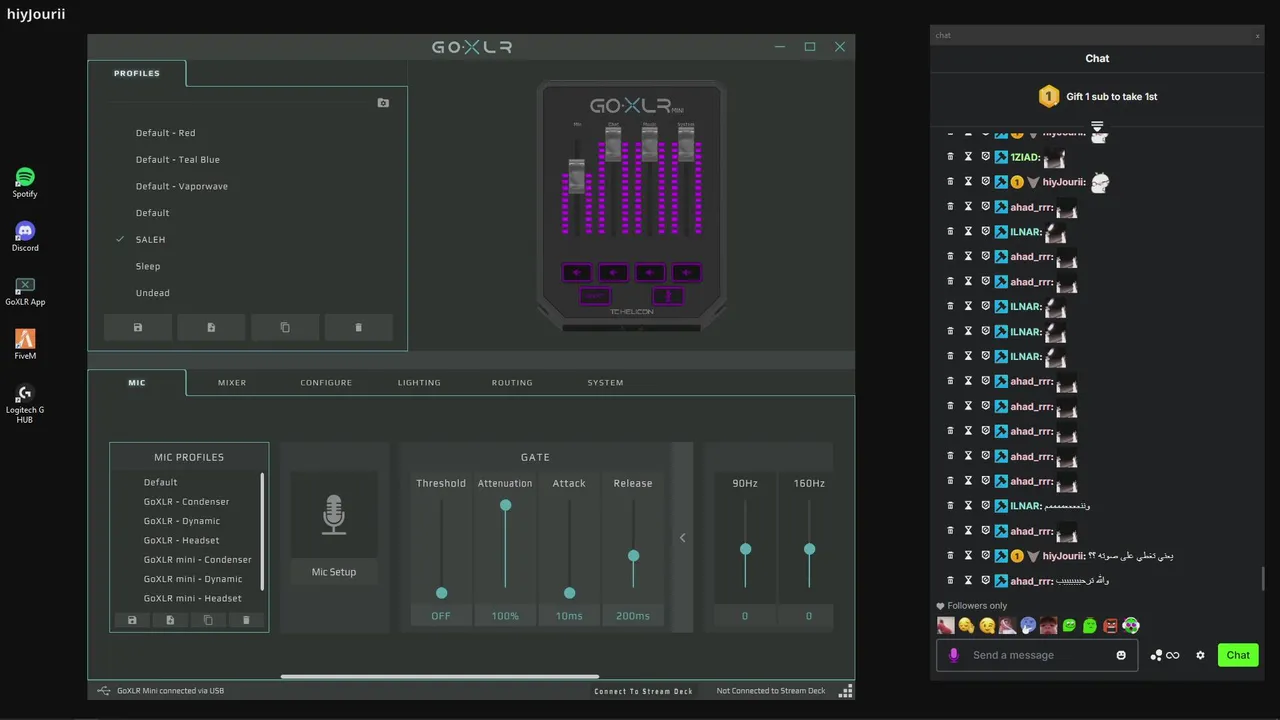Choose the GoXLR mini - Dynamic mic profile

pos(193,579)
